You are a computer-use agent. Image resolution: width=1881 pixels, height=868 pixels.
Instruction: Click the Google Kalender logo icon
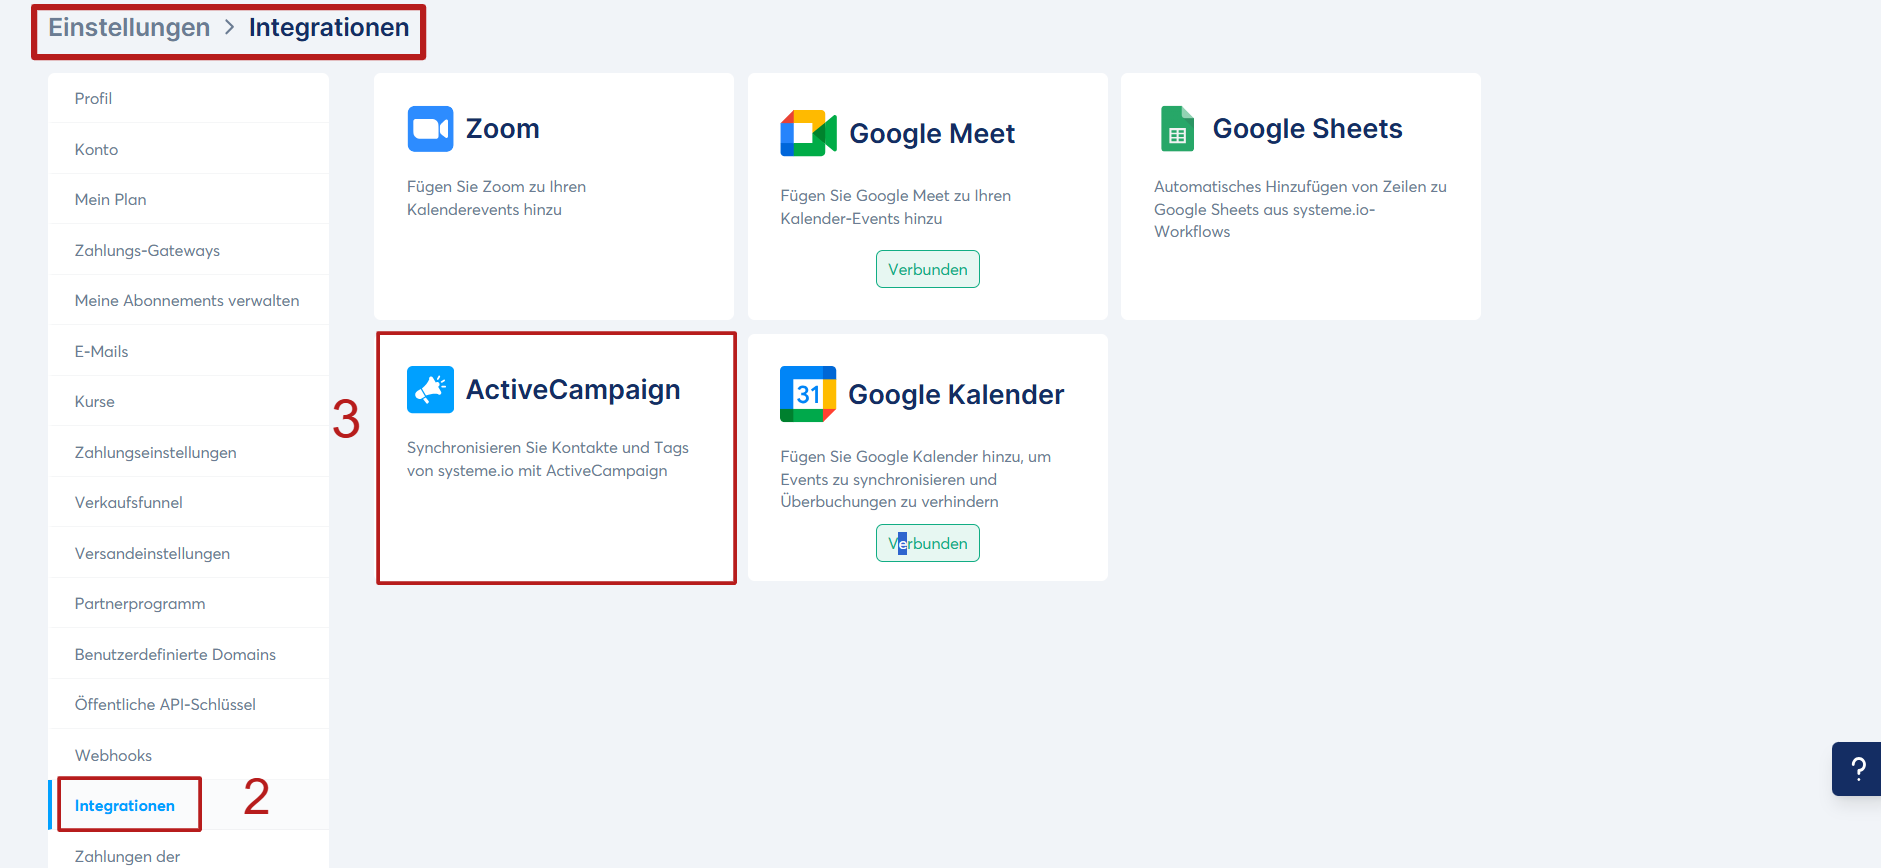point(808,394)
